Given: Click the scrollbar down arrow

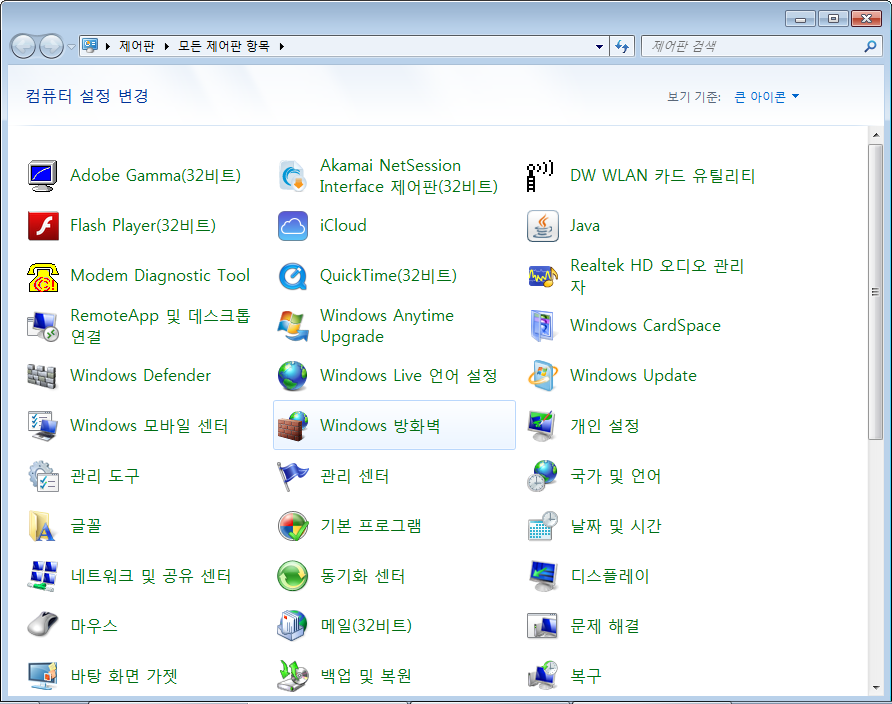Looking at the screenshot, I should tap(876, 688).
